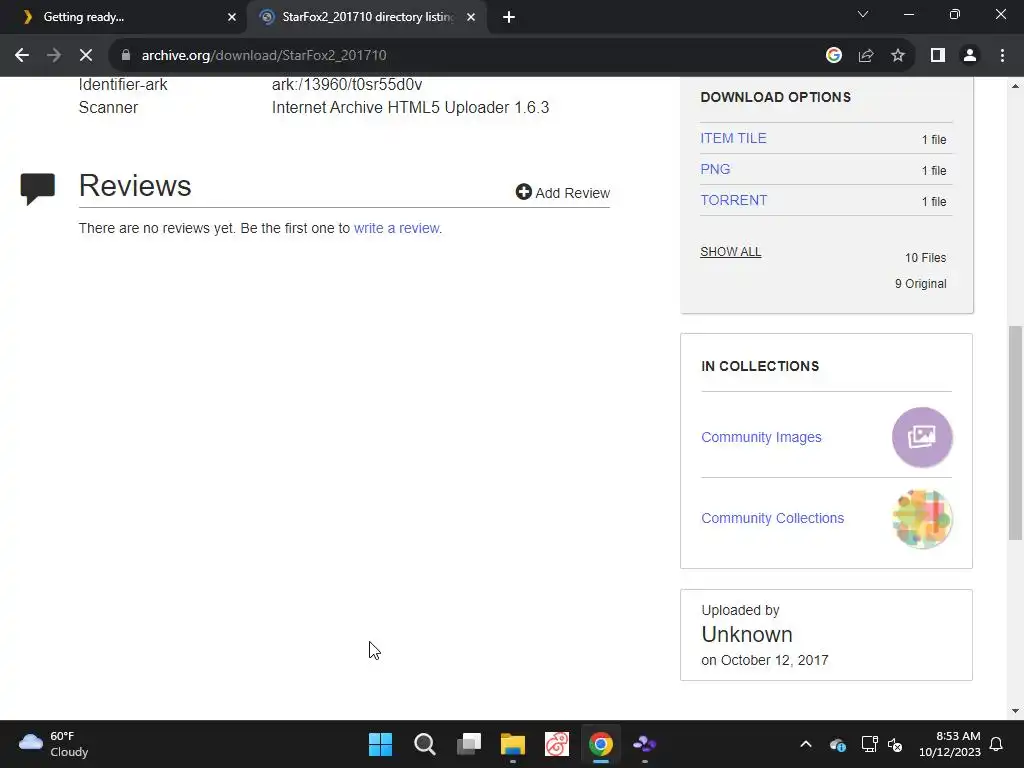The height and width of the screenshot is (768, 1024).
Task: Download the TORRENT file
Action: [733, 200]
